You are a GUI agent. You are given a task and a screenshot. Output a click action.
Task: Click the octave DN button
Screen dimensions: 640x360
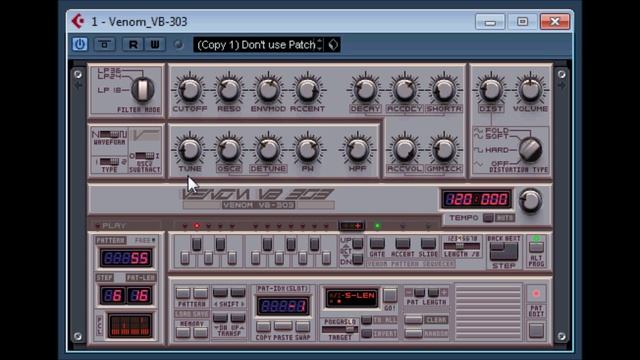358,259
